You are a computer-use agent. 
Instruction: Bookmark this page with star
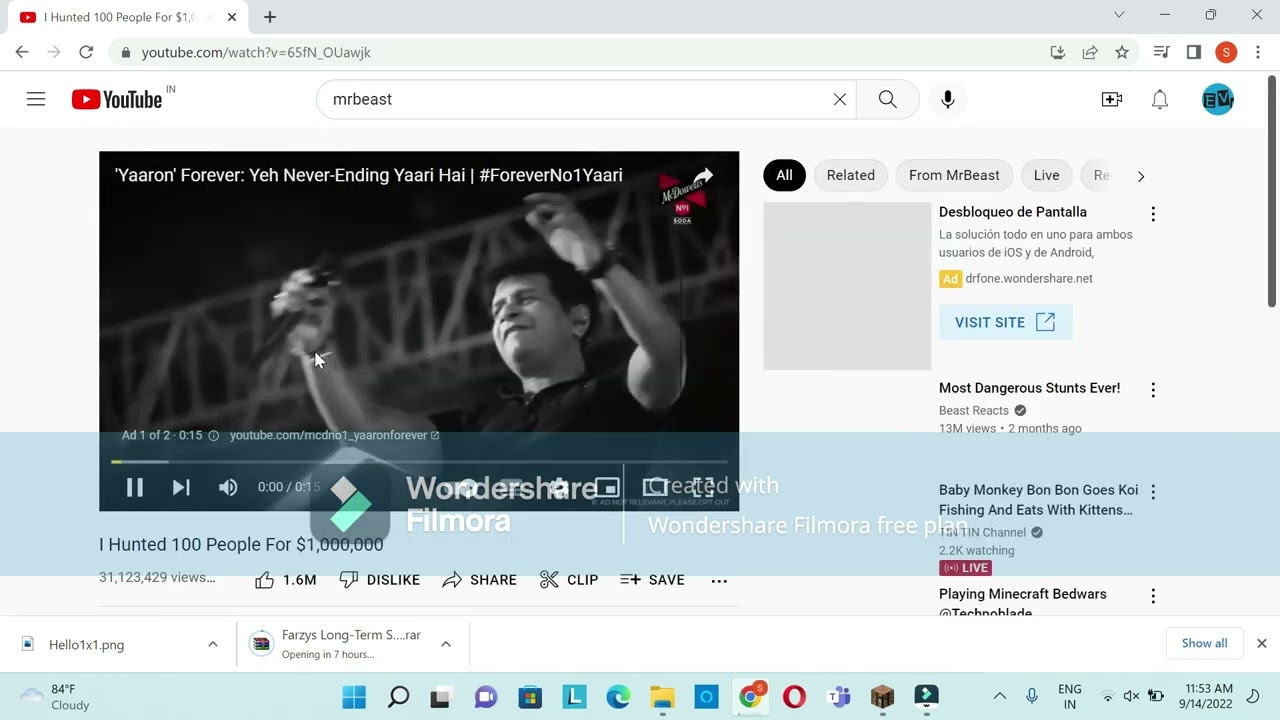[x=1122, y=52]
